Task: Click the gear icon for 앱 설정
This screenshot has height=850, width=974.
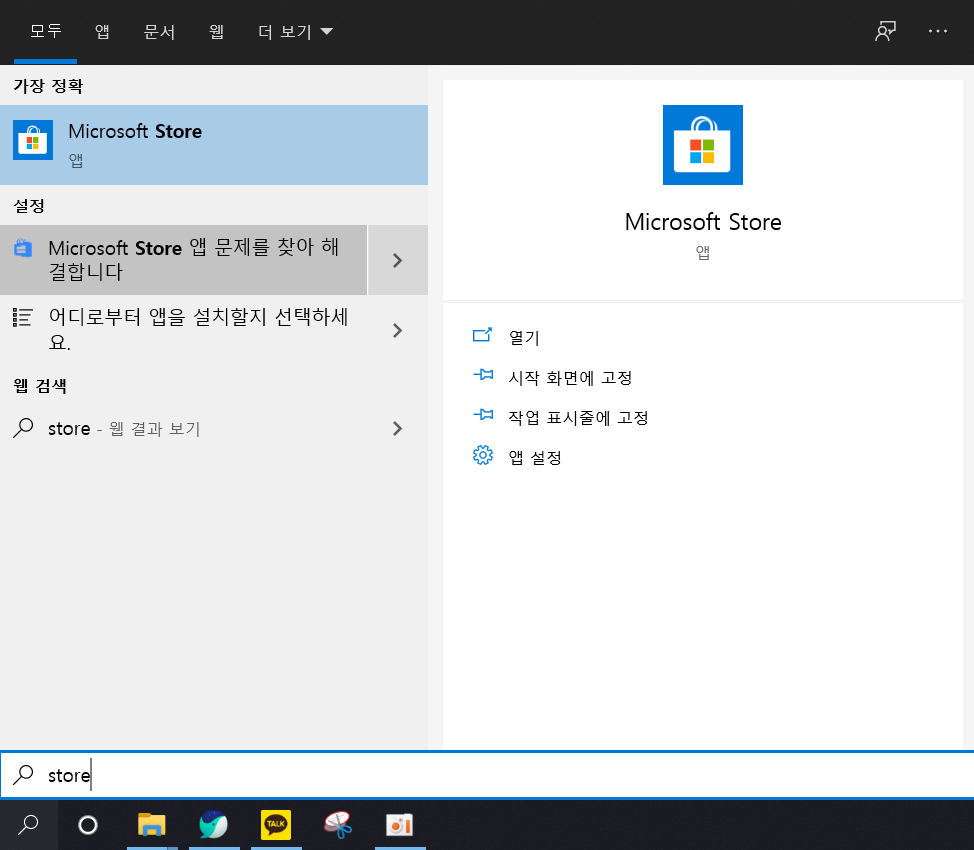Action: click(483, 455)
